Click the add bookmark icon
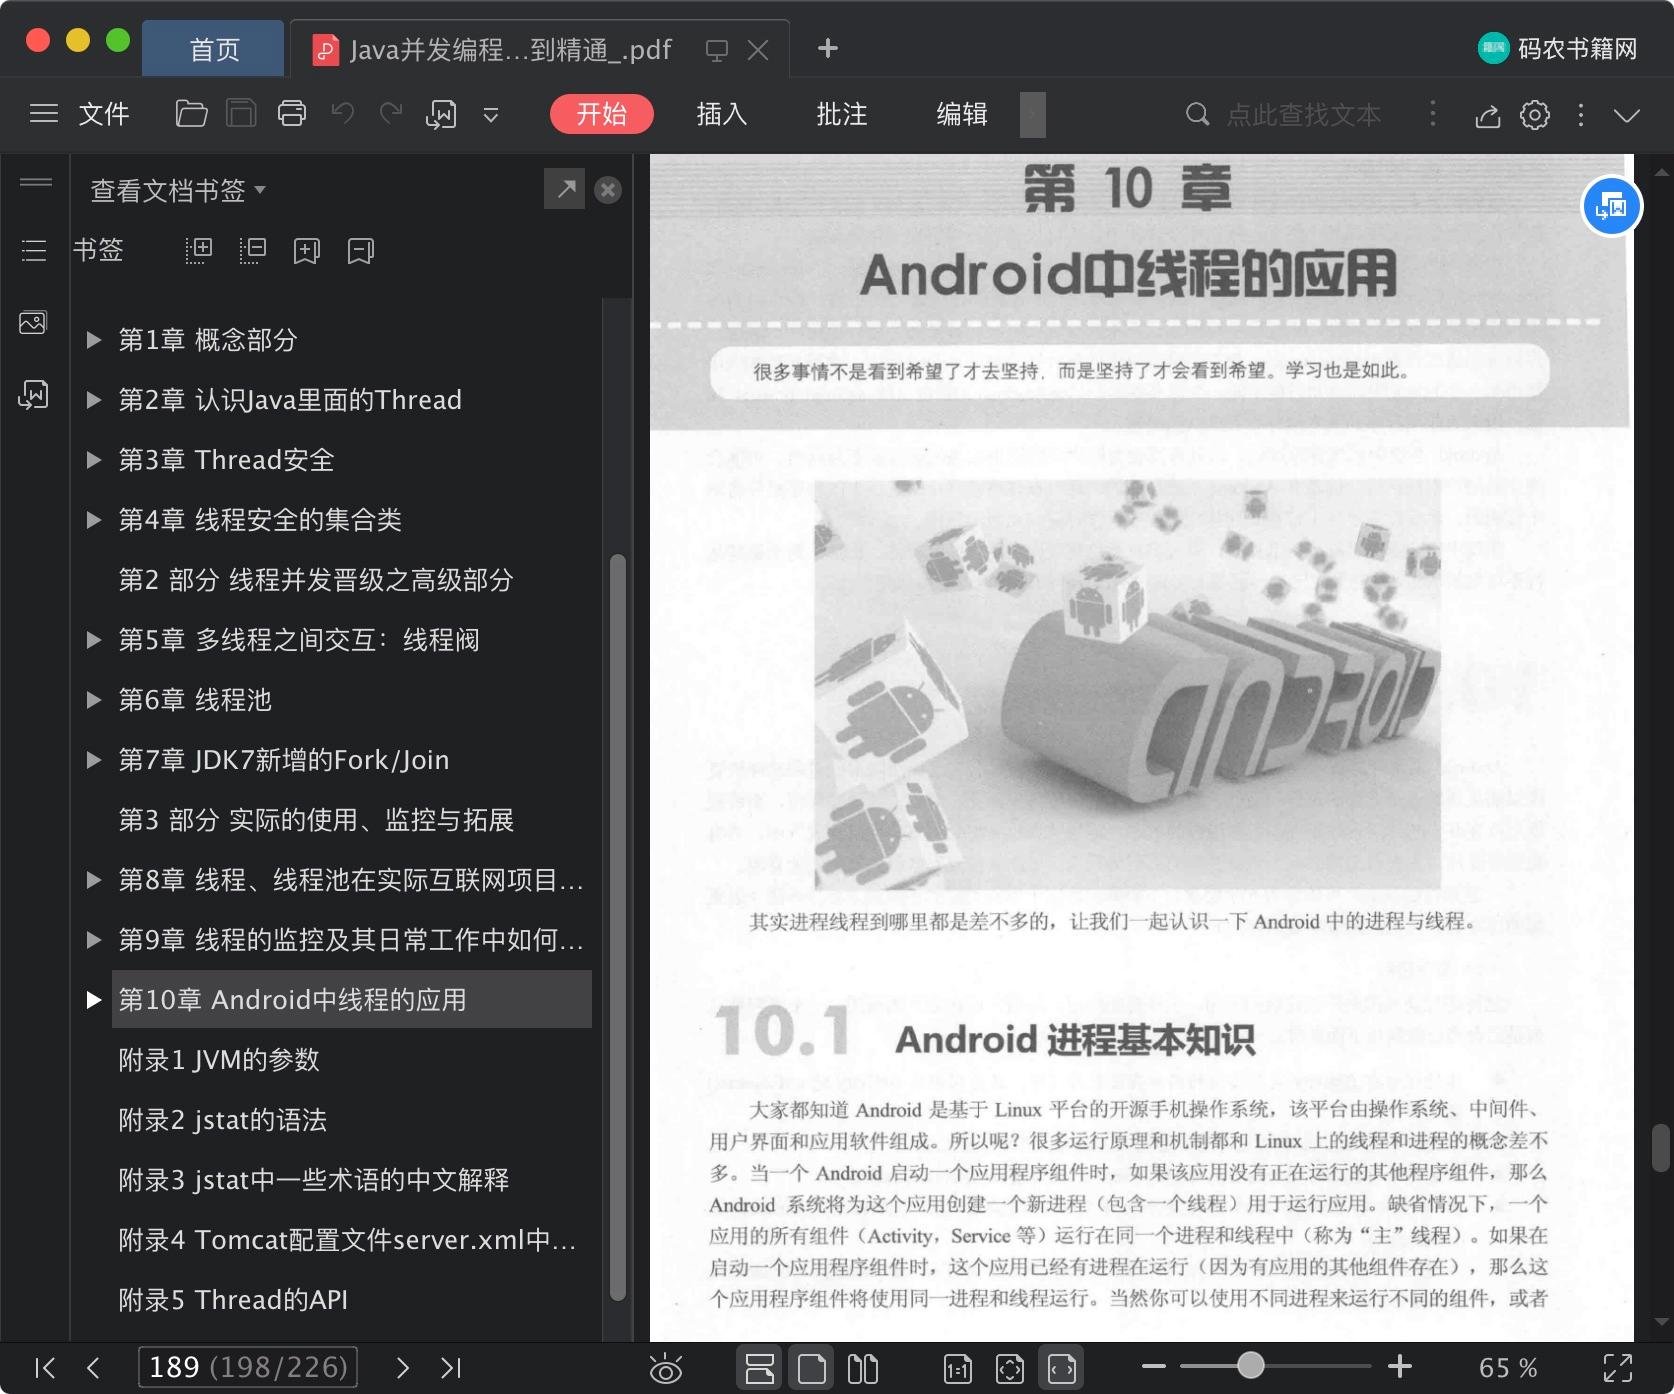The width and height of the screenshot is (1674, 1394). click(307, 251)
